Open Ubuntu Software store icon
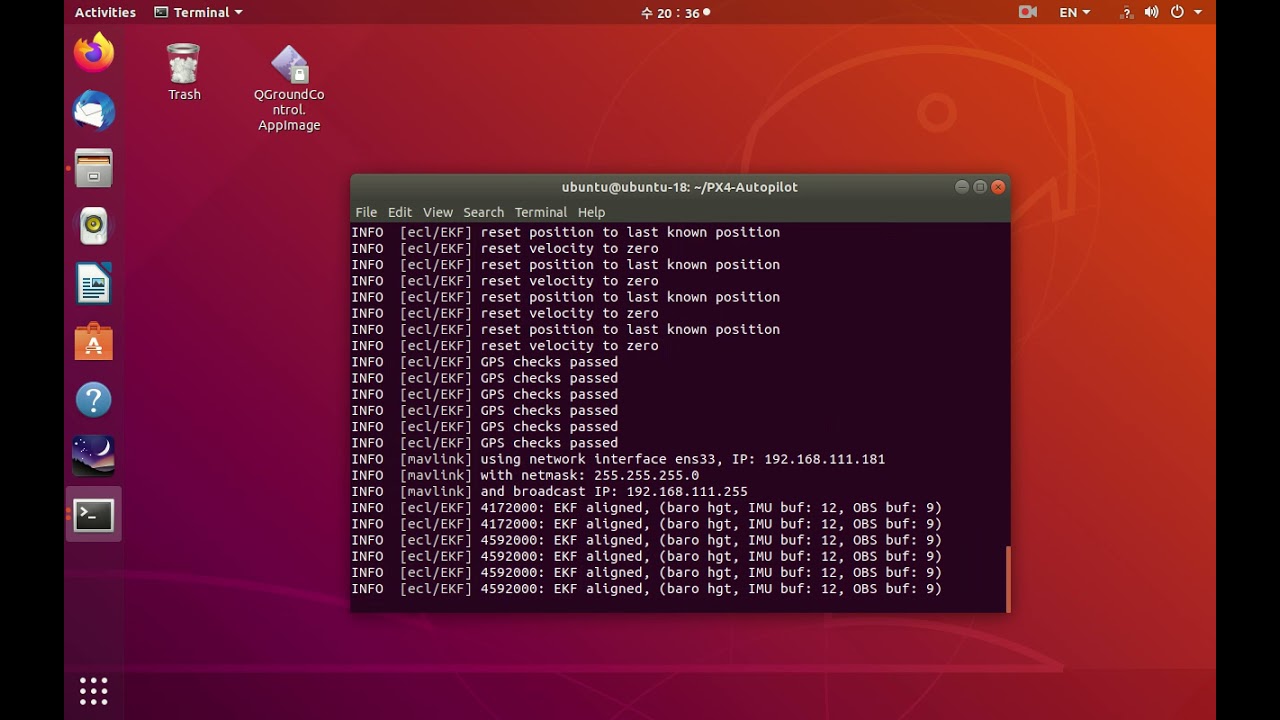1280x720 pixels. (x=94, y=342)
